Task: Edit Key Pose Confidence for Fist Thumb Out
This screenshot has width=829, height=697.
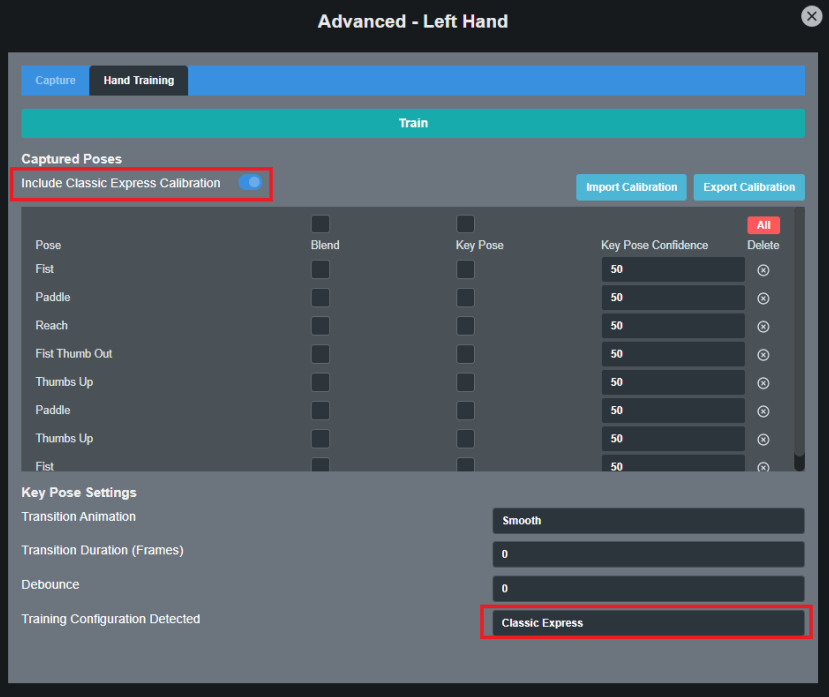Action: click(x=673, y=354)
